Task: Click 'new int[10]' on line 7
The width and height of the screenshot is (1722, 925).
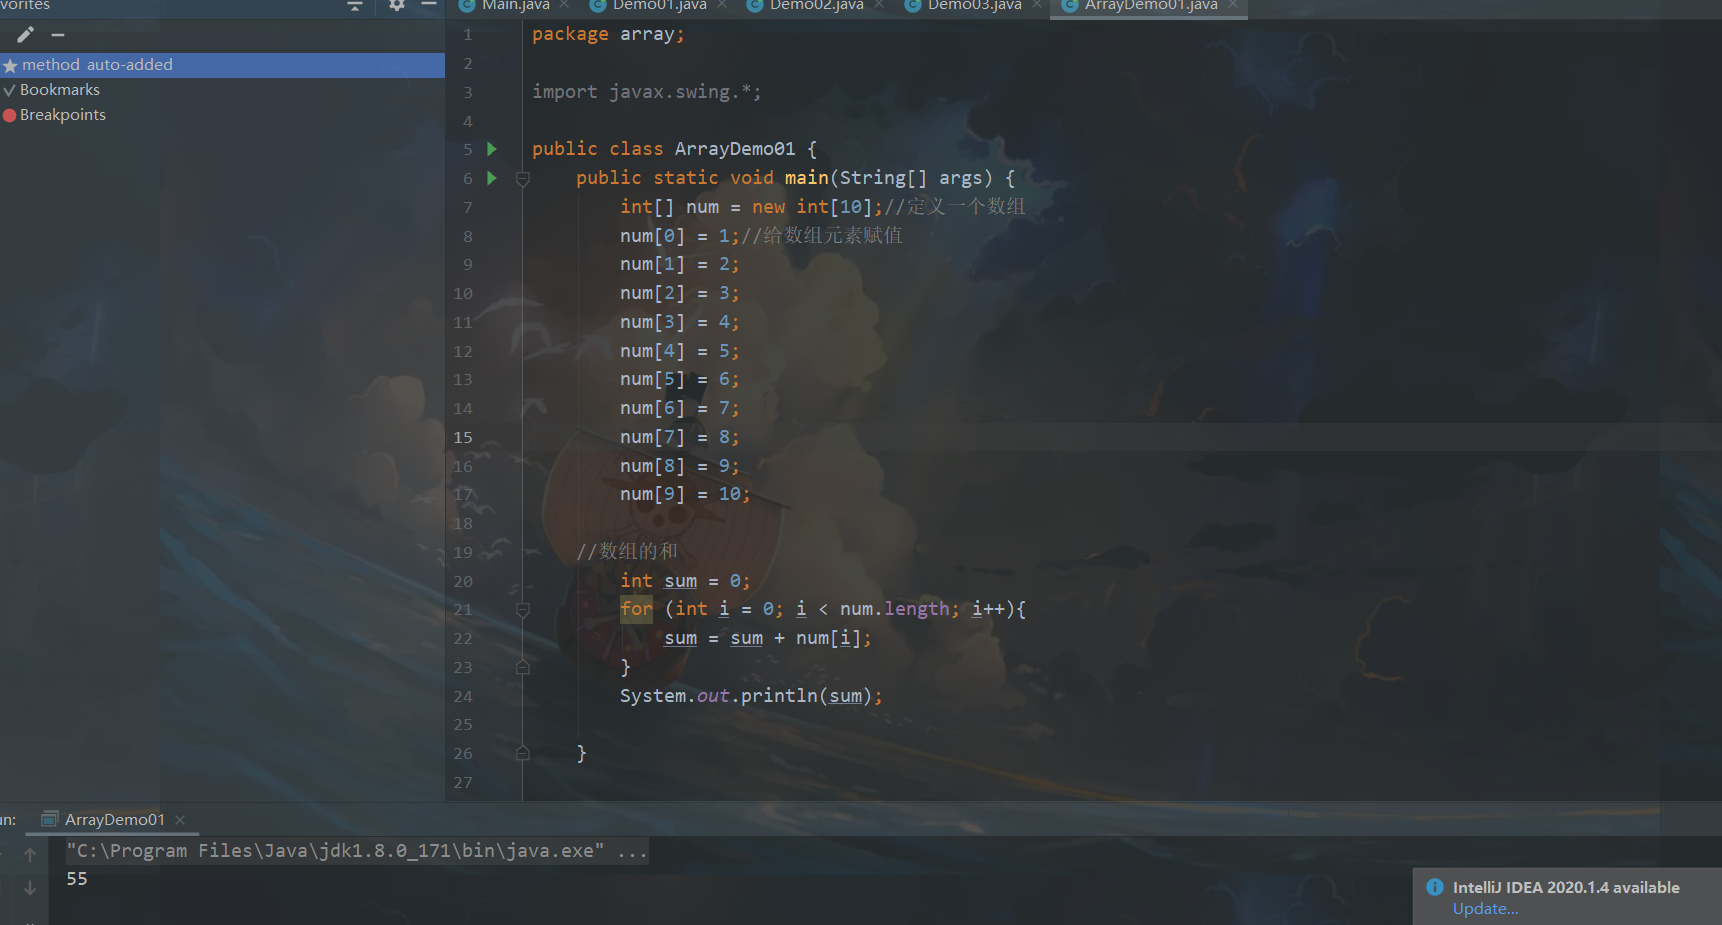Action: click(813, 207)
